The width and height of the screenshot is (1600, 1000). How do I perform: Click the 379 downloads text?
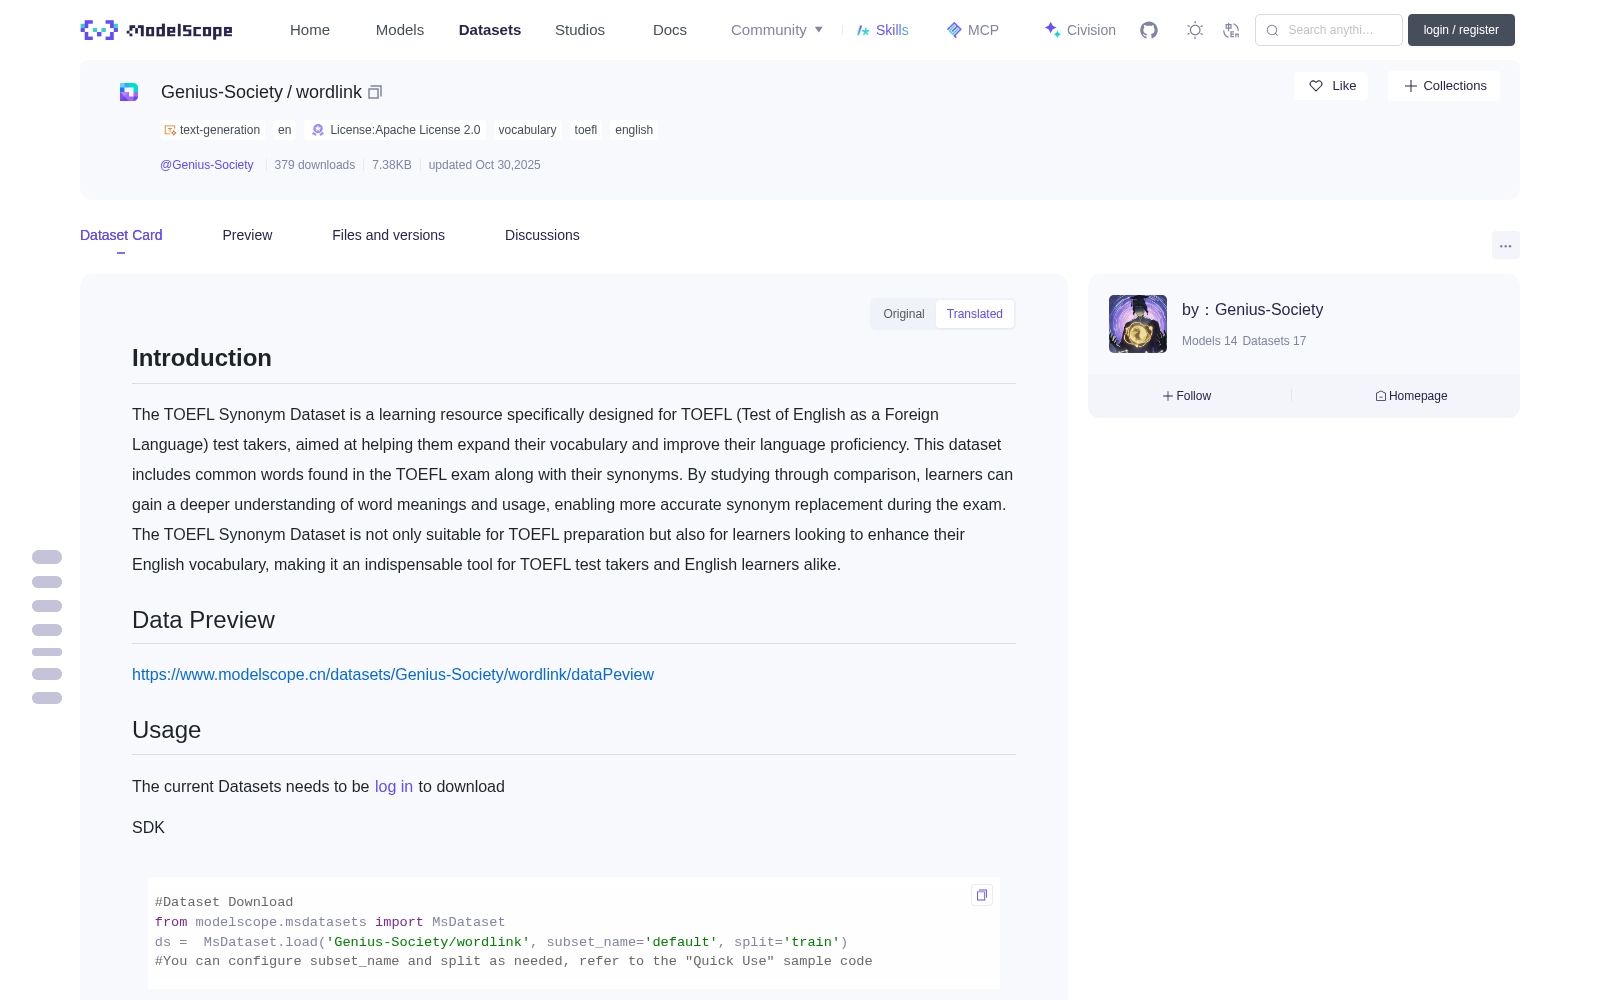pos(315,165)
